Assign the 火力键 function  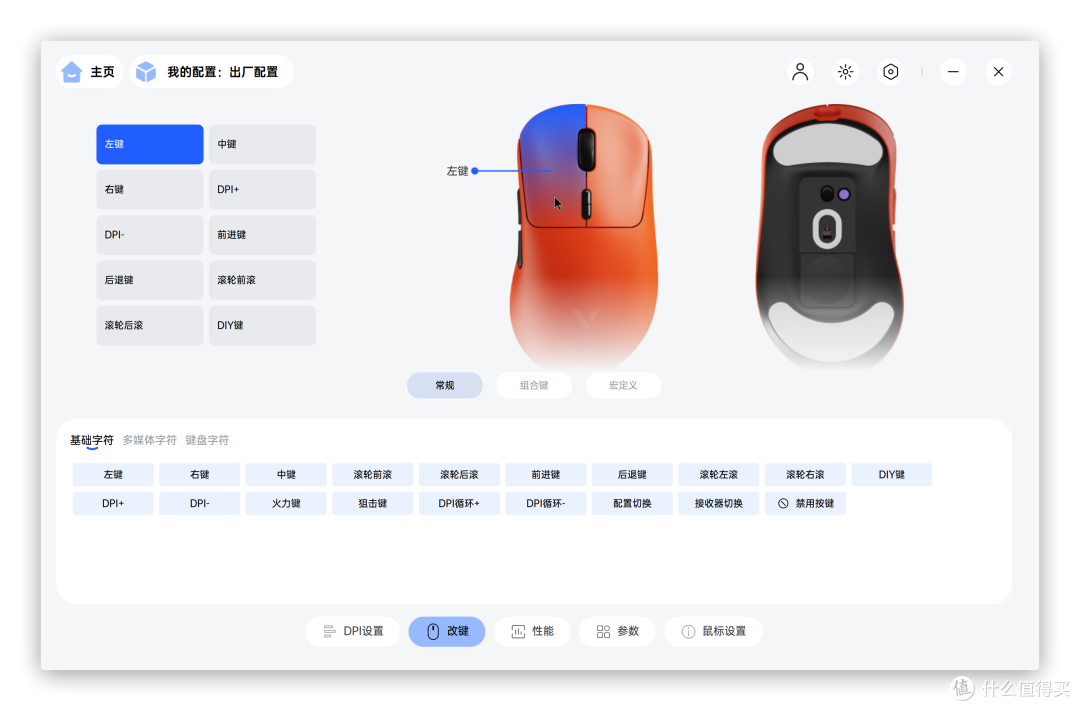click(x=286, y=504)
